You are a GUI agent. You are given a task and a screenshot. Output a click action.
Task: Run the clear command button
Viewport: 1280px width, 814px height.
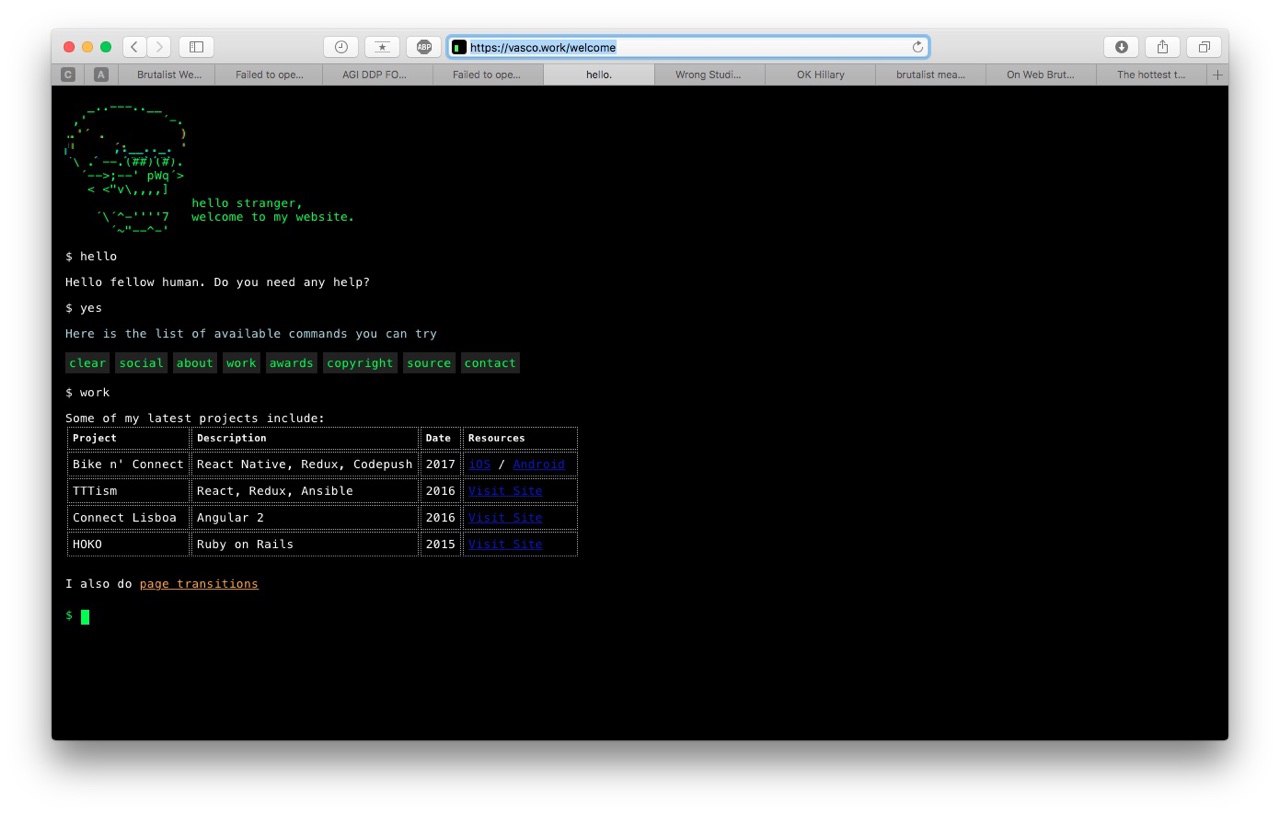tap(88, 363)
